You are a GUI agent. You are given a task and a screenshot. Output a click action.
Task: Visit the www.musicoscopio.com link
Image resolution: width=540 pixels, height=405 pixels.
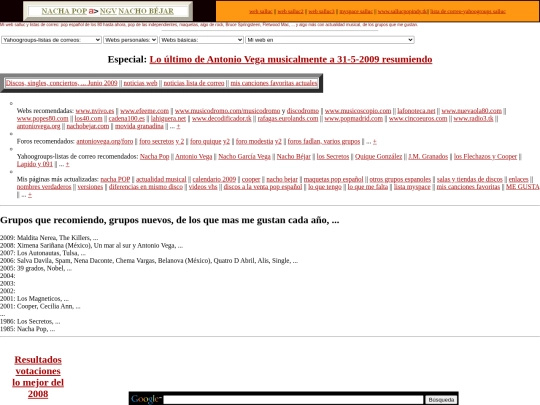click(x=358, y=111)
